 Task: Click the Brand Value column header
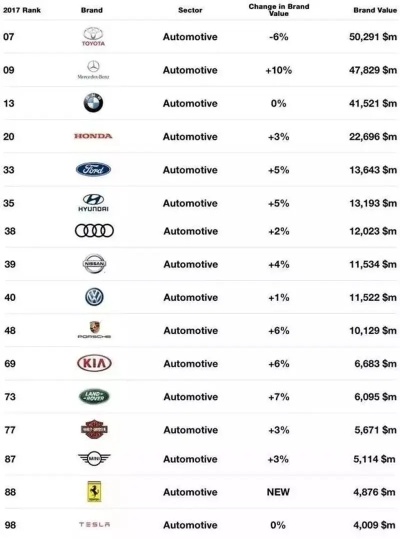(375, 10)
